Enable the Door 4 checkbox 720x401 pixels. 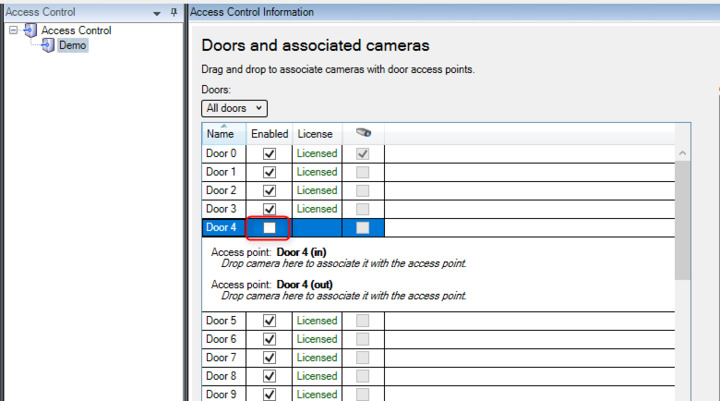coord(269,228)
